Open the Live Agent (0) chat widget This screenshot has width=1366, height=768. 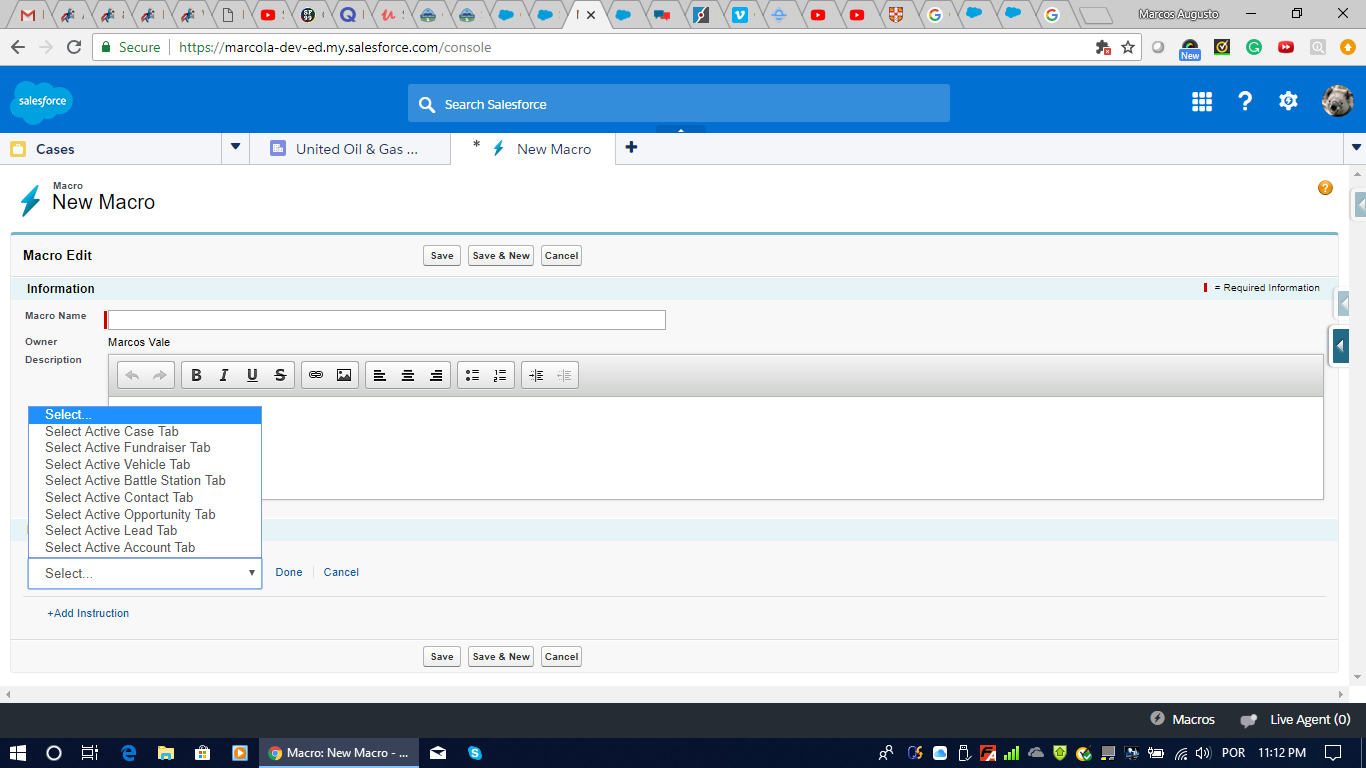pos(1295,719)
